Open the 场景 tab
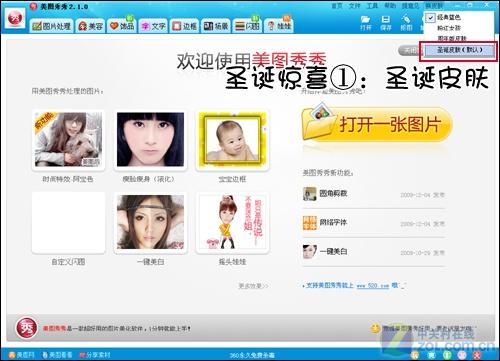This screenshot has height=361, width=500. [x=216, y=26]
